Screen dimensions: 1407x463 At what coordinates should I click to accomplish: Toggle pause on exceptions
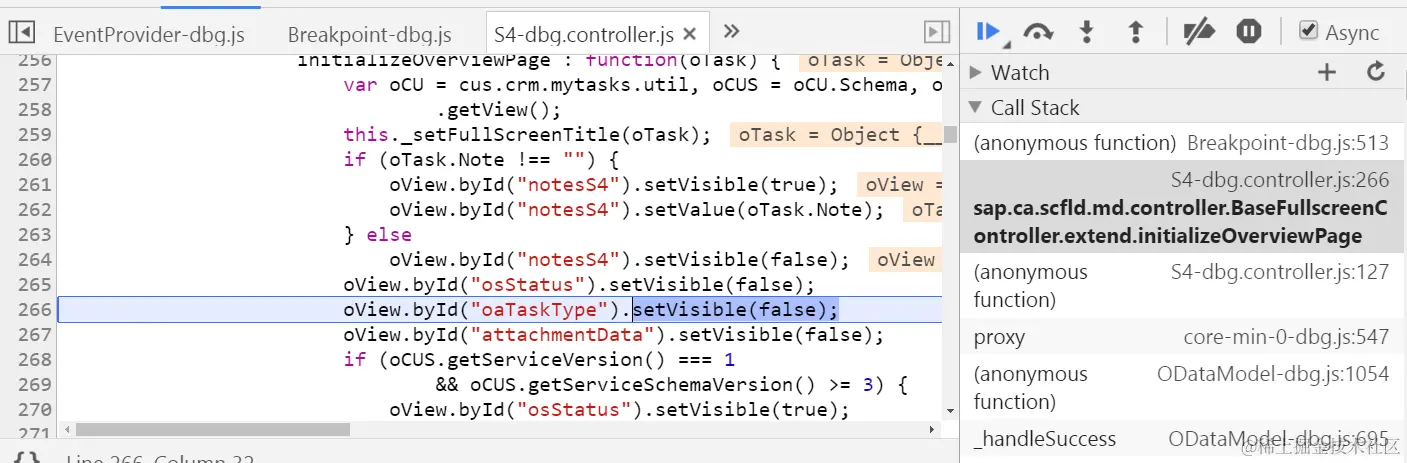[1249, 32]
